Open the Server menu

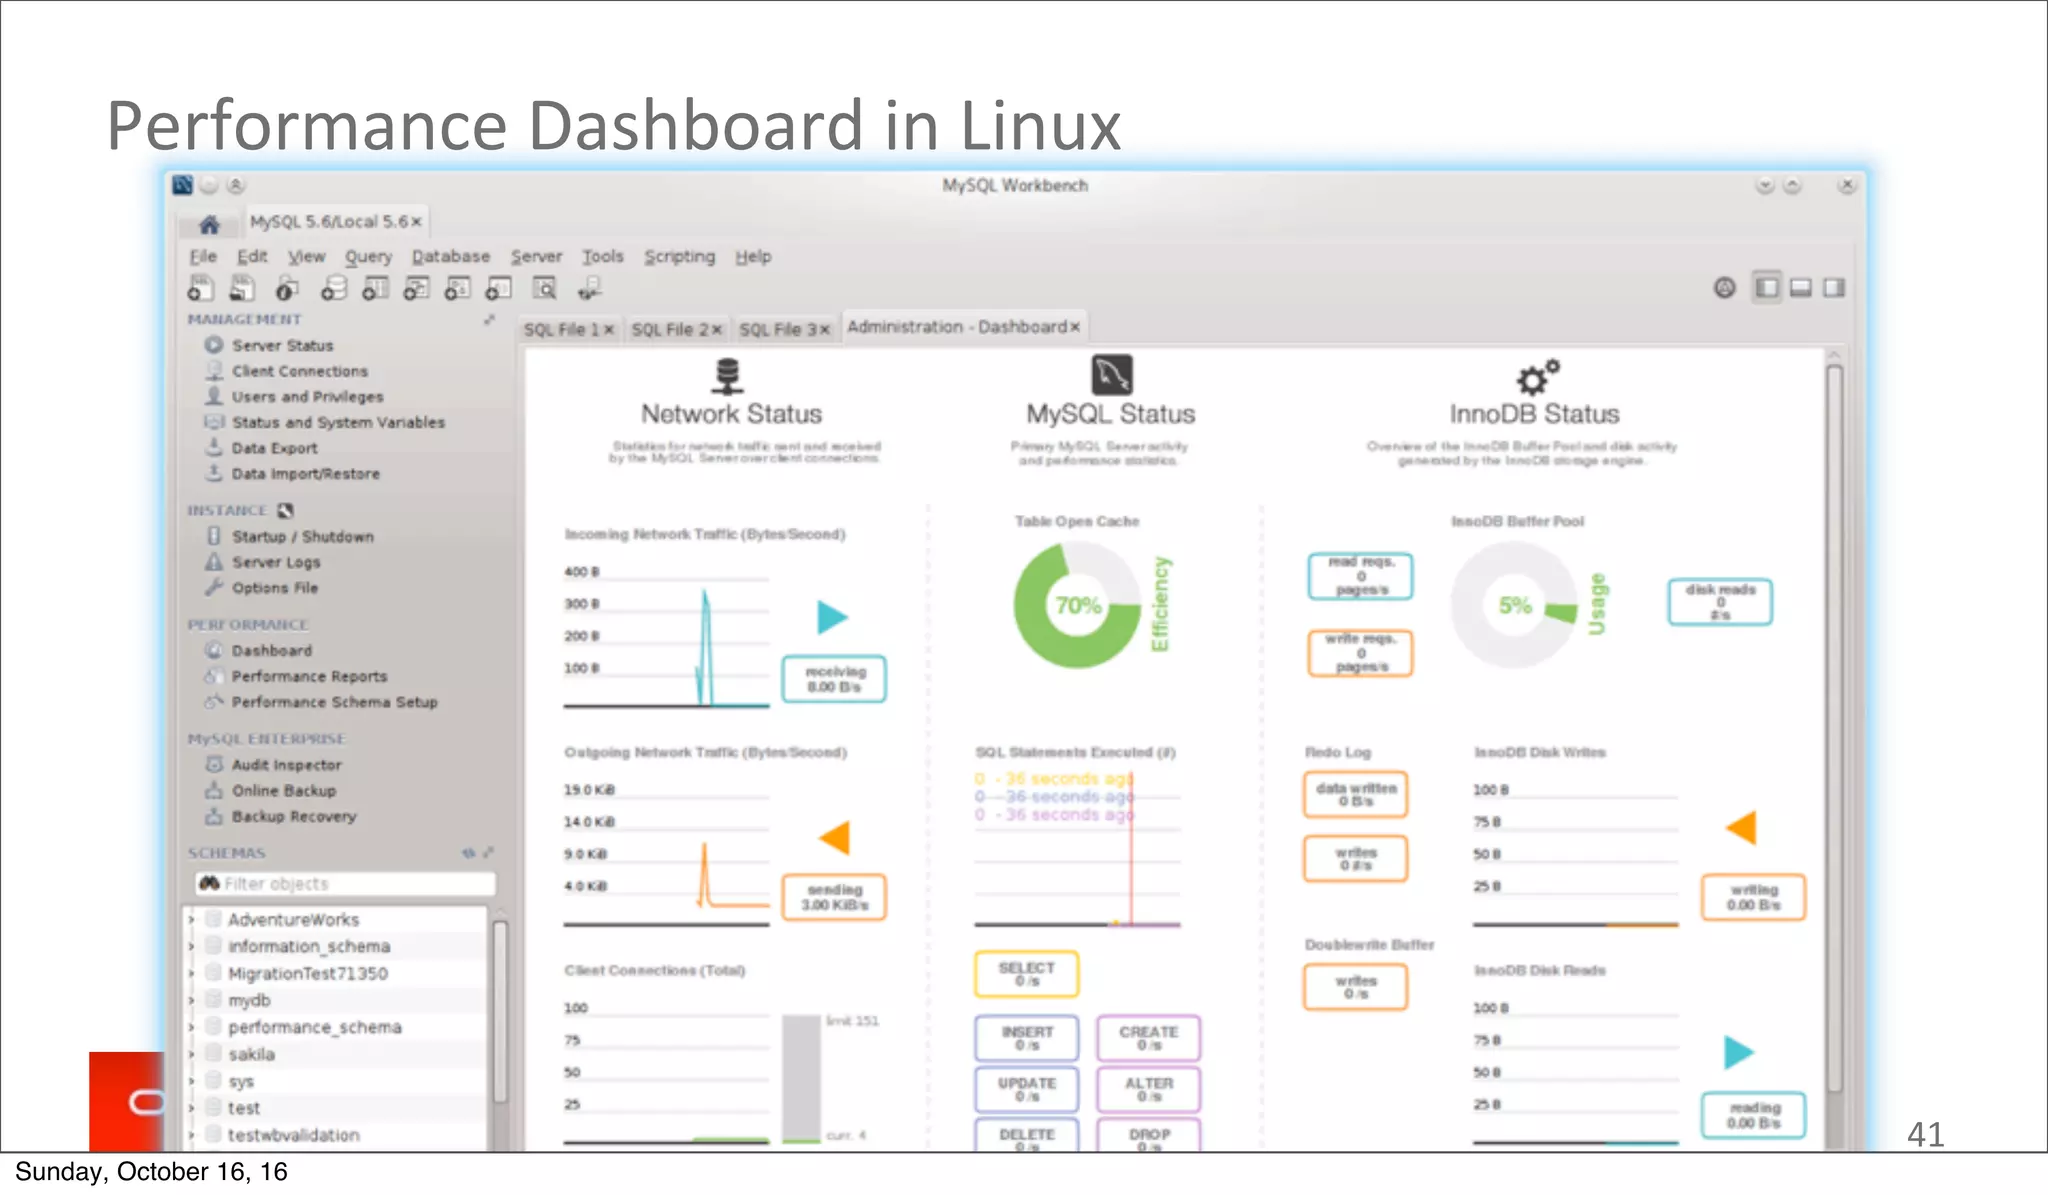(537, 257)
